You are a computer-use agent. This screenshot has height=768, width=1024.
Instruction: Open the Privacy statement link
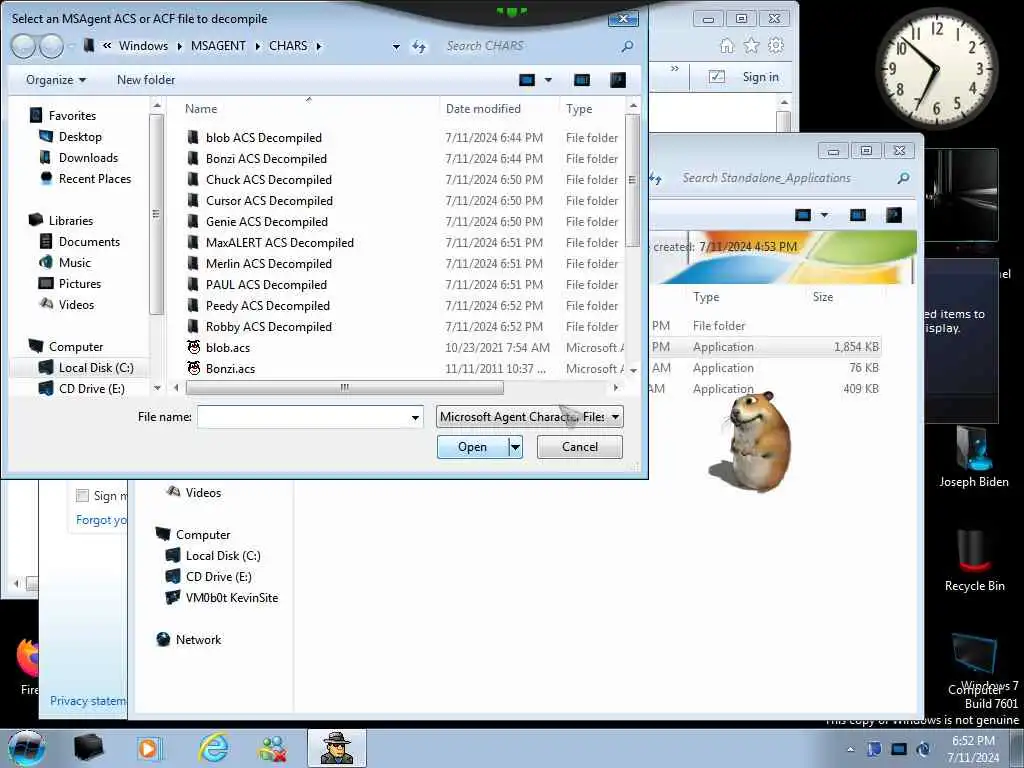[88, 701]
